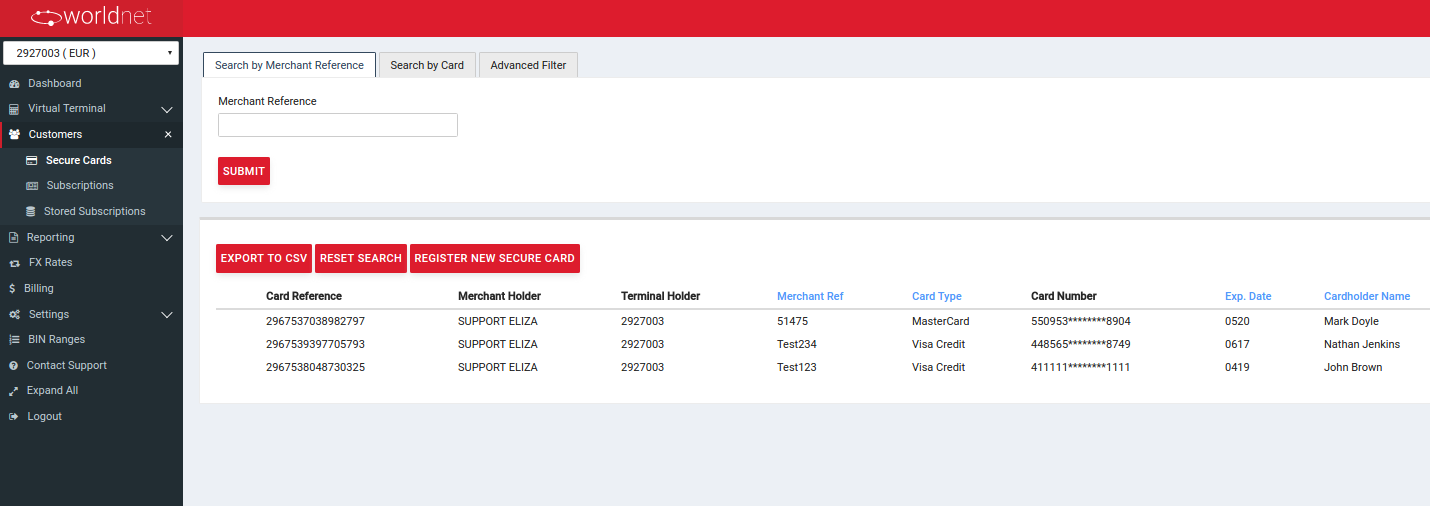
Task: Click cardholder name John Brown
Action: (1353, 367)
